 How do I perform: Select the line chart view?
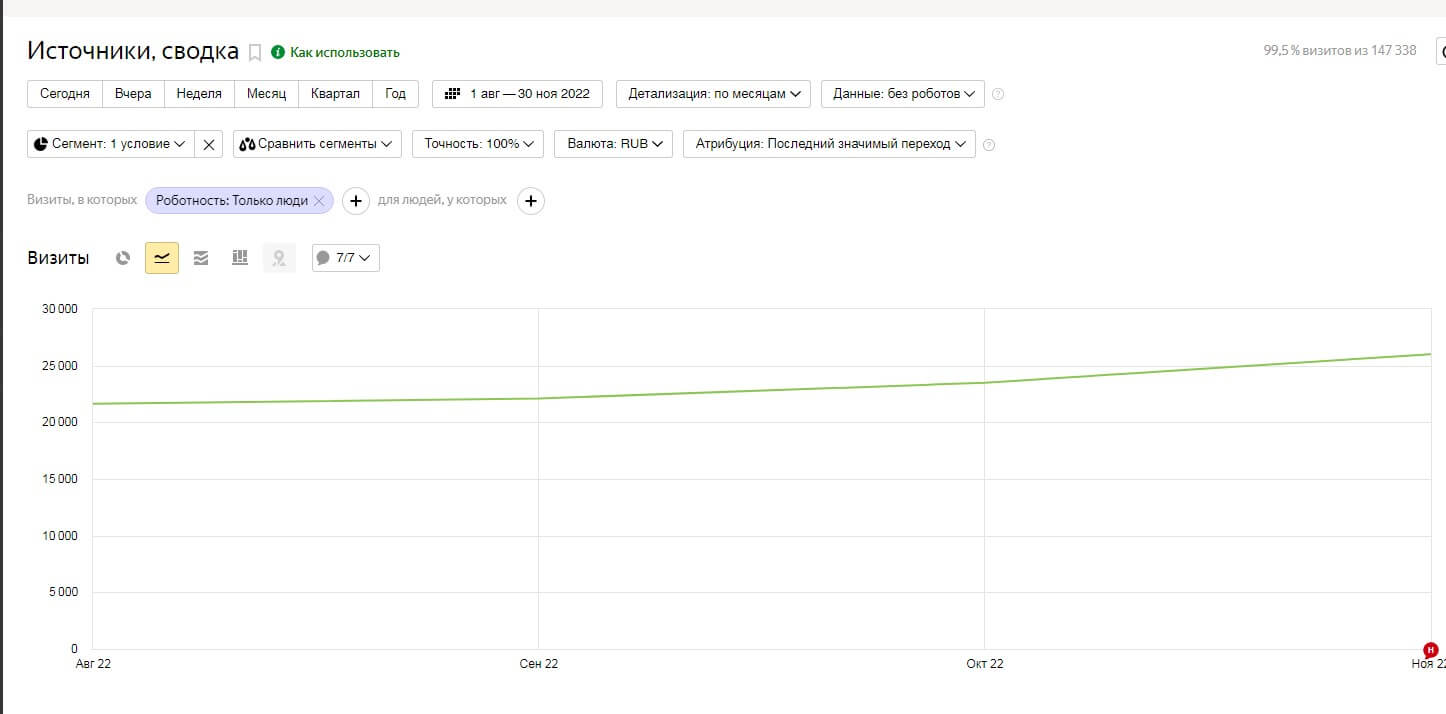[162, 258]
